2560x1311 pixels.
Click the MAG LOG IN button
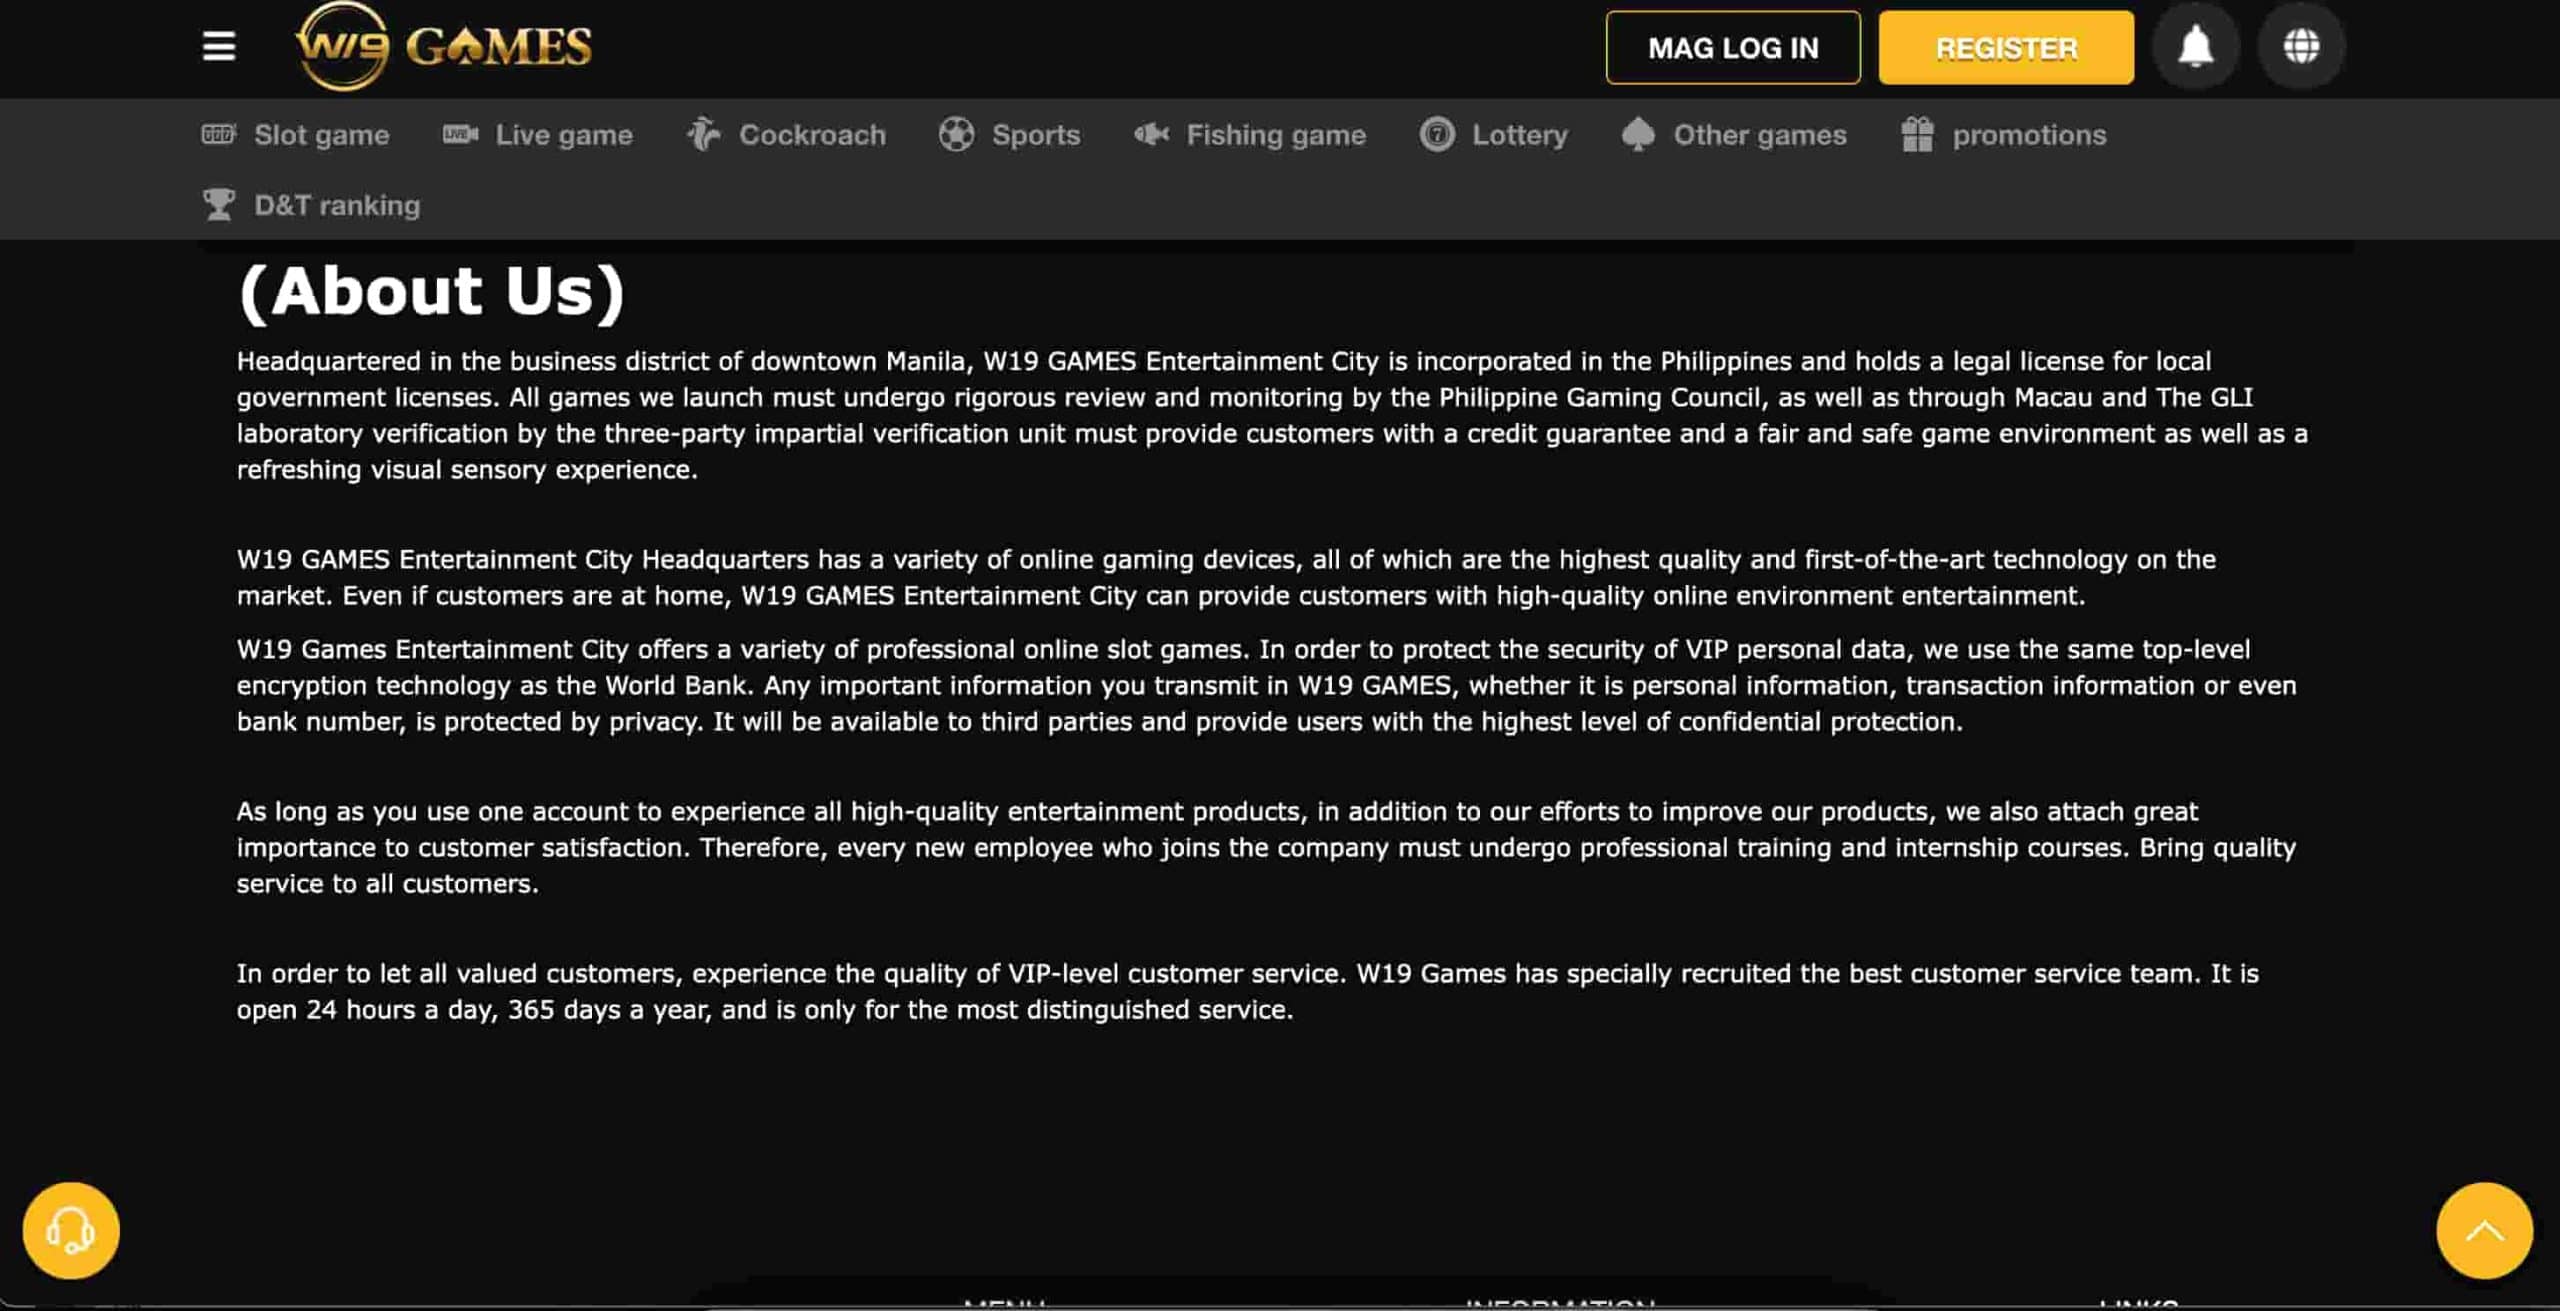pyautogui.click(x=1733, y=48)
